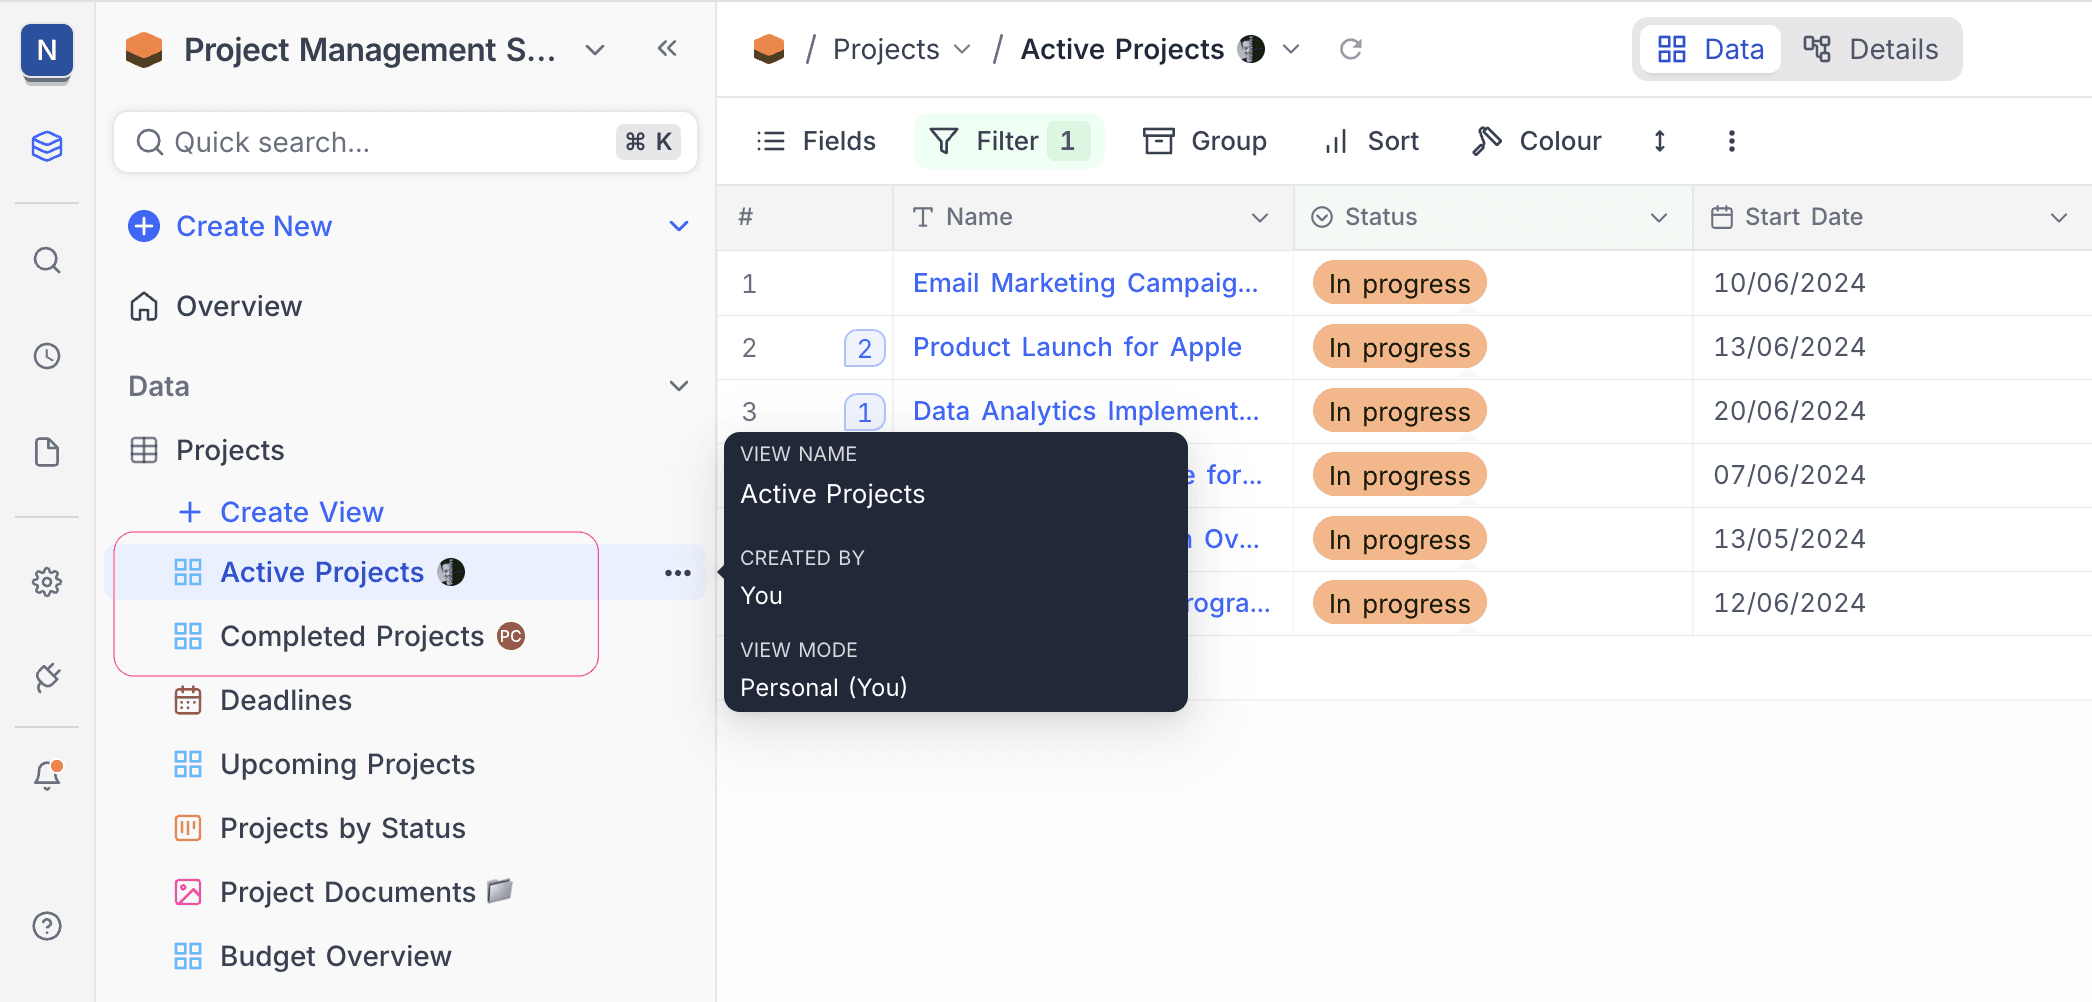This screenshot has height=1002, width=2092.
Task: Open the Filter toolbar option
Action: 1007,141
